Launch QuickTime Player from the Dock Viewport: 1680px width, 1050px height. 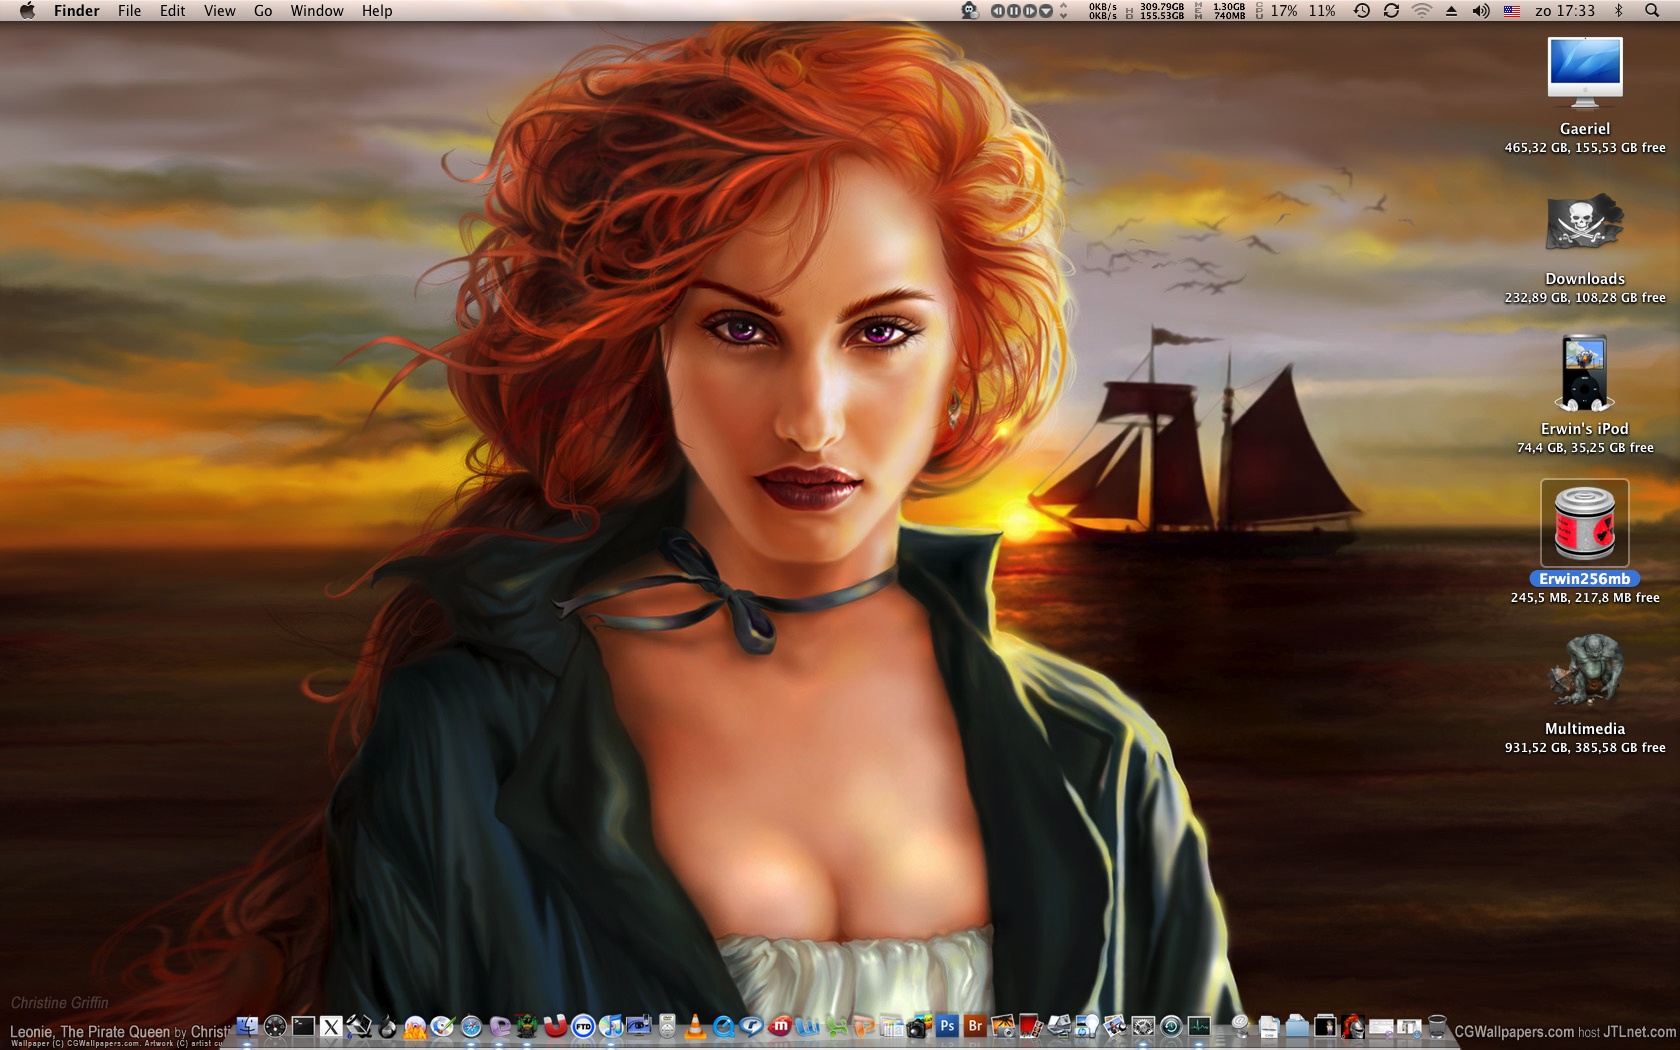[723, 1027]
